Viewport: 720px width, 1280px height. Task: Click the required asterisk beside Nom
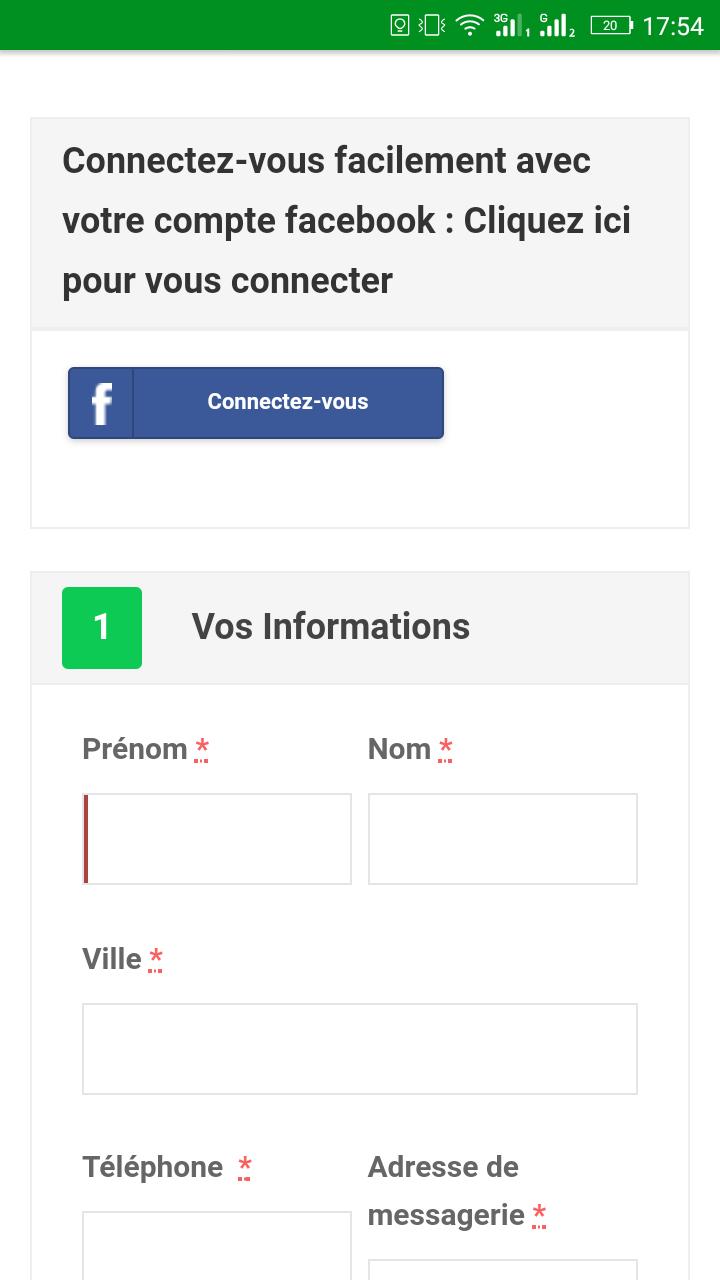tap(446, 749)
